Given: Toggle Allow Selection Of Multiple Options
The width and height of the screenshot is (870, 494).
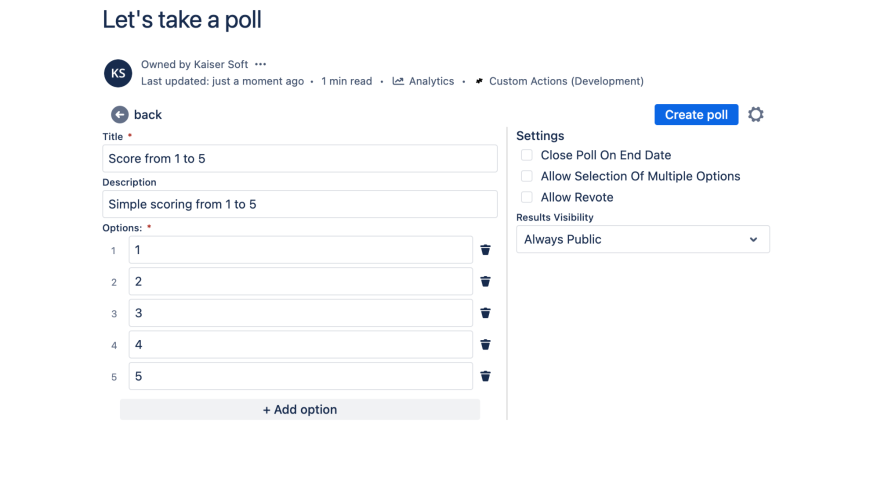Looking at the screenshot, I should coord(527,176).
